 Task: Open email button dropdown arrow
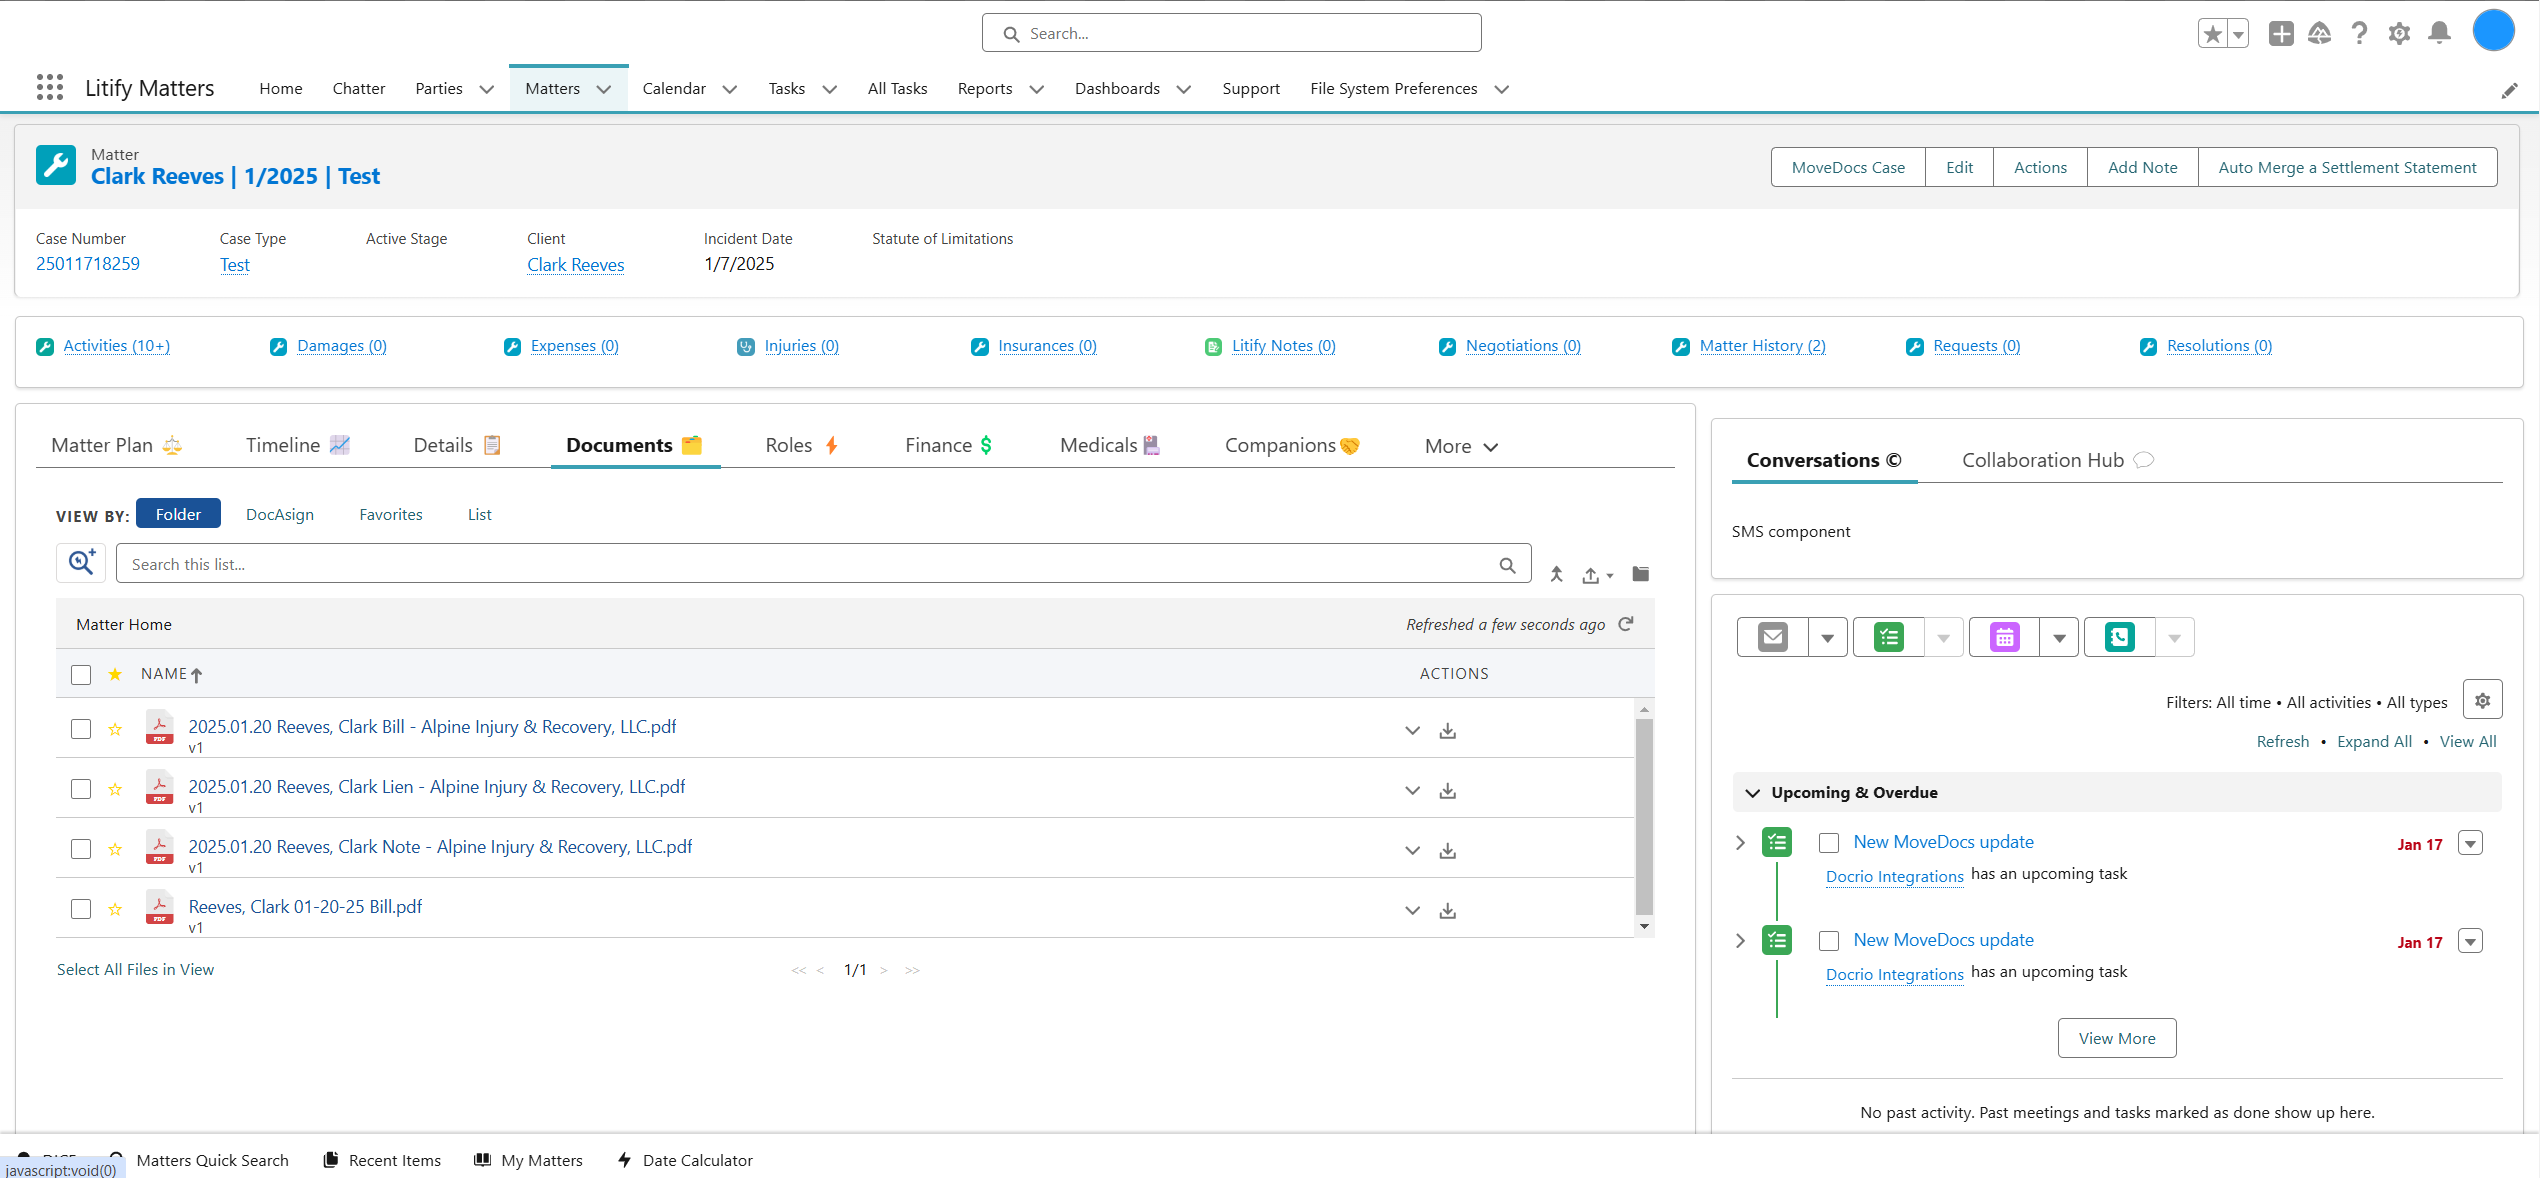[x=1828, y=637]
